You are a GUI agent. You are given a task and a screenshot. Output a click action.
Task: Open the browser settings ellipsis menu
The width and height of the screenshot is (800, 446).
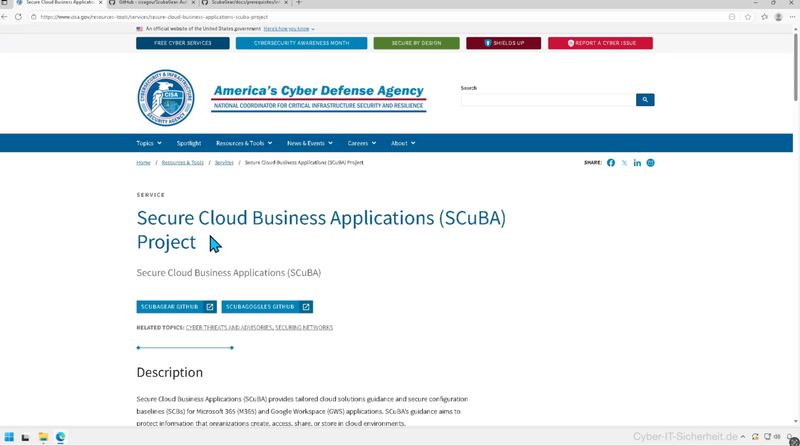click(x=792, y=17)
